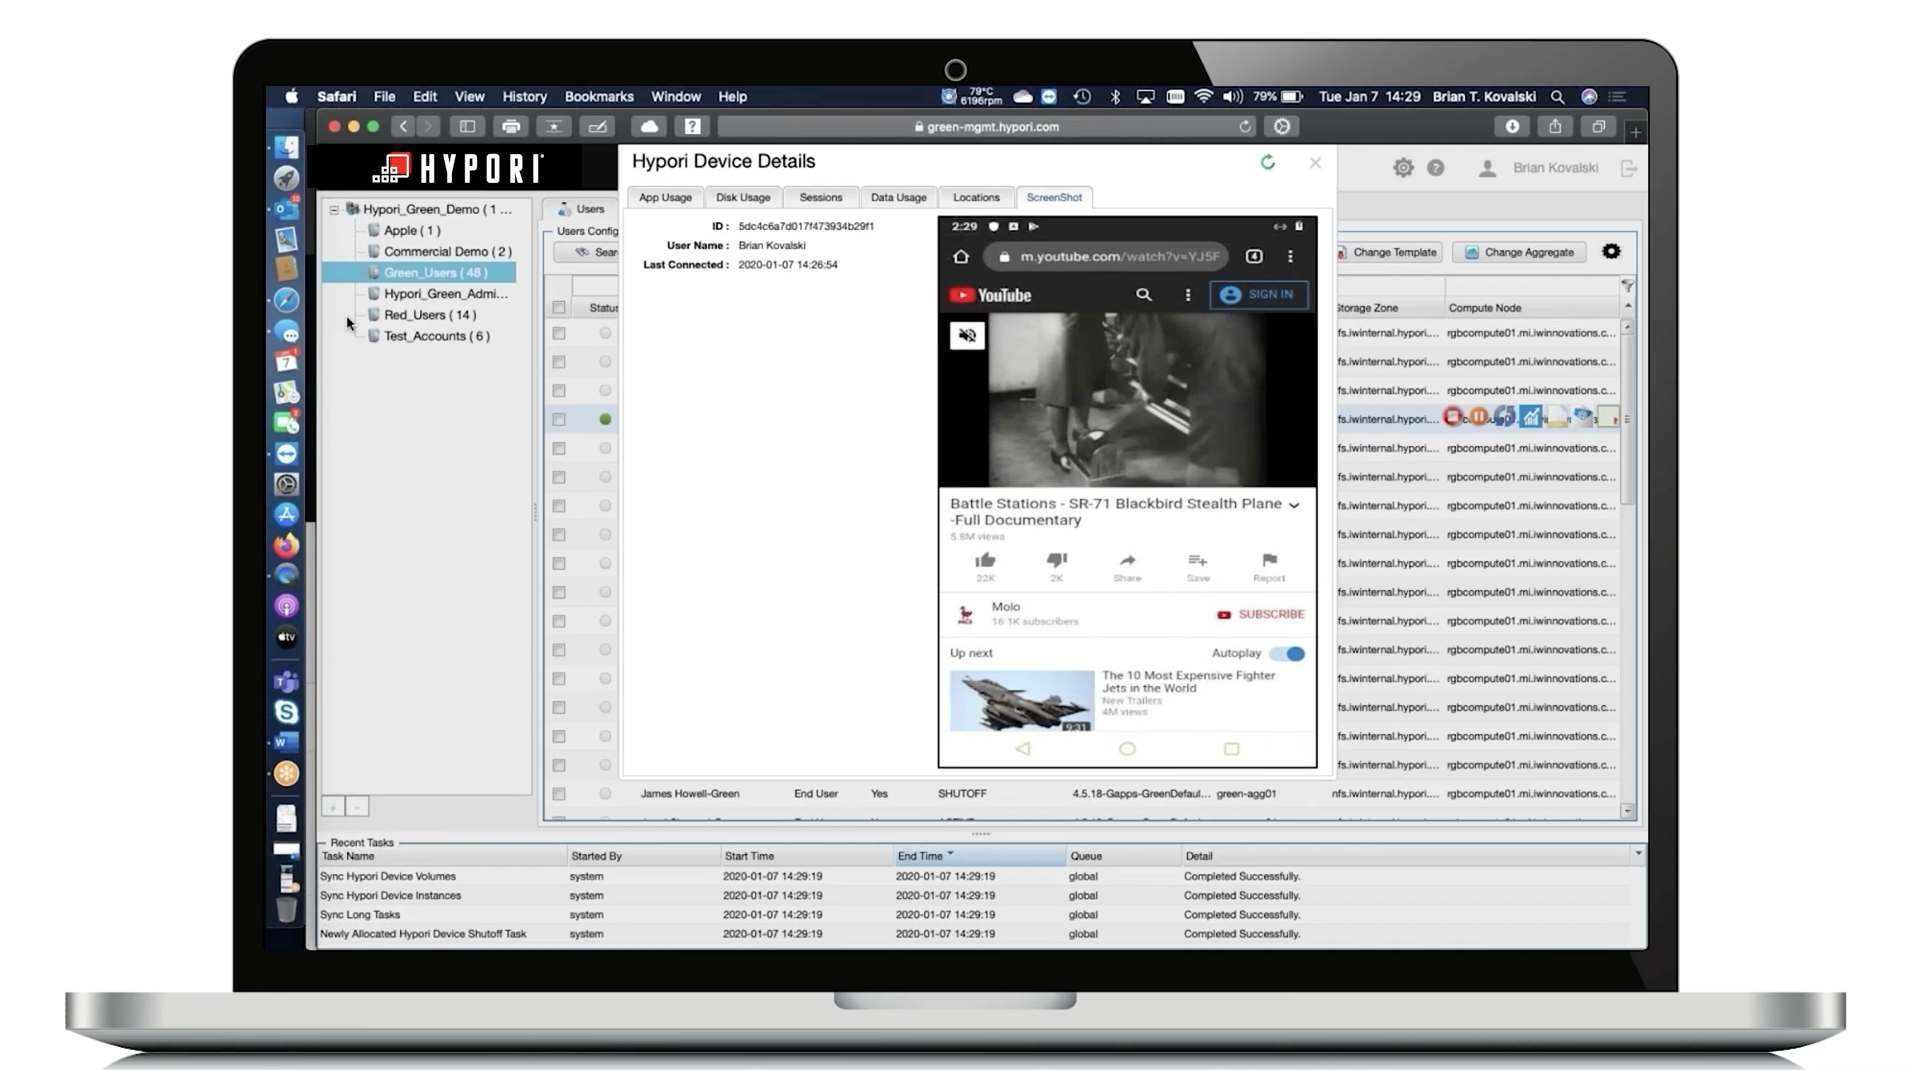Switch to the Disk Usage tab
The image size is (1912, 1070).
[743, 198]
